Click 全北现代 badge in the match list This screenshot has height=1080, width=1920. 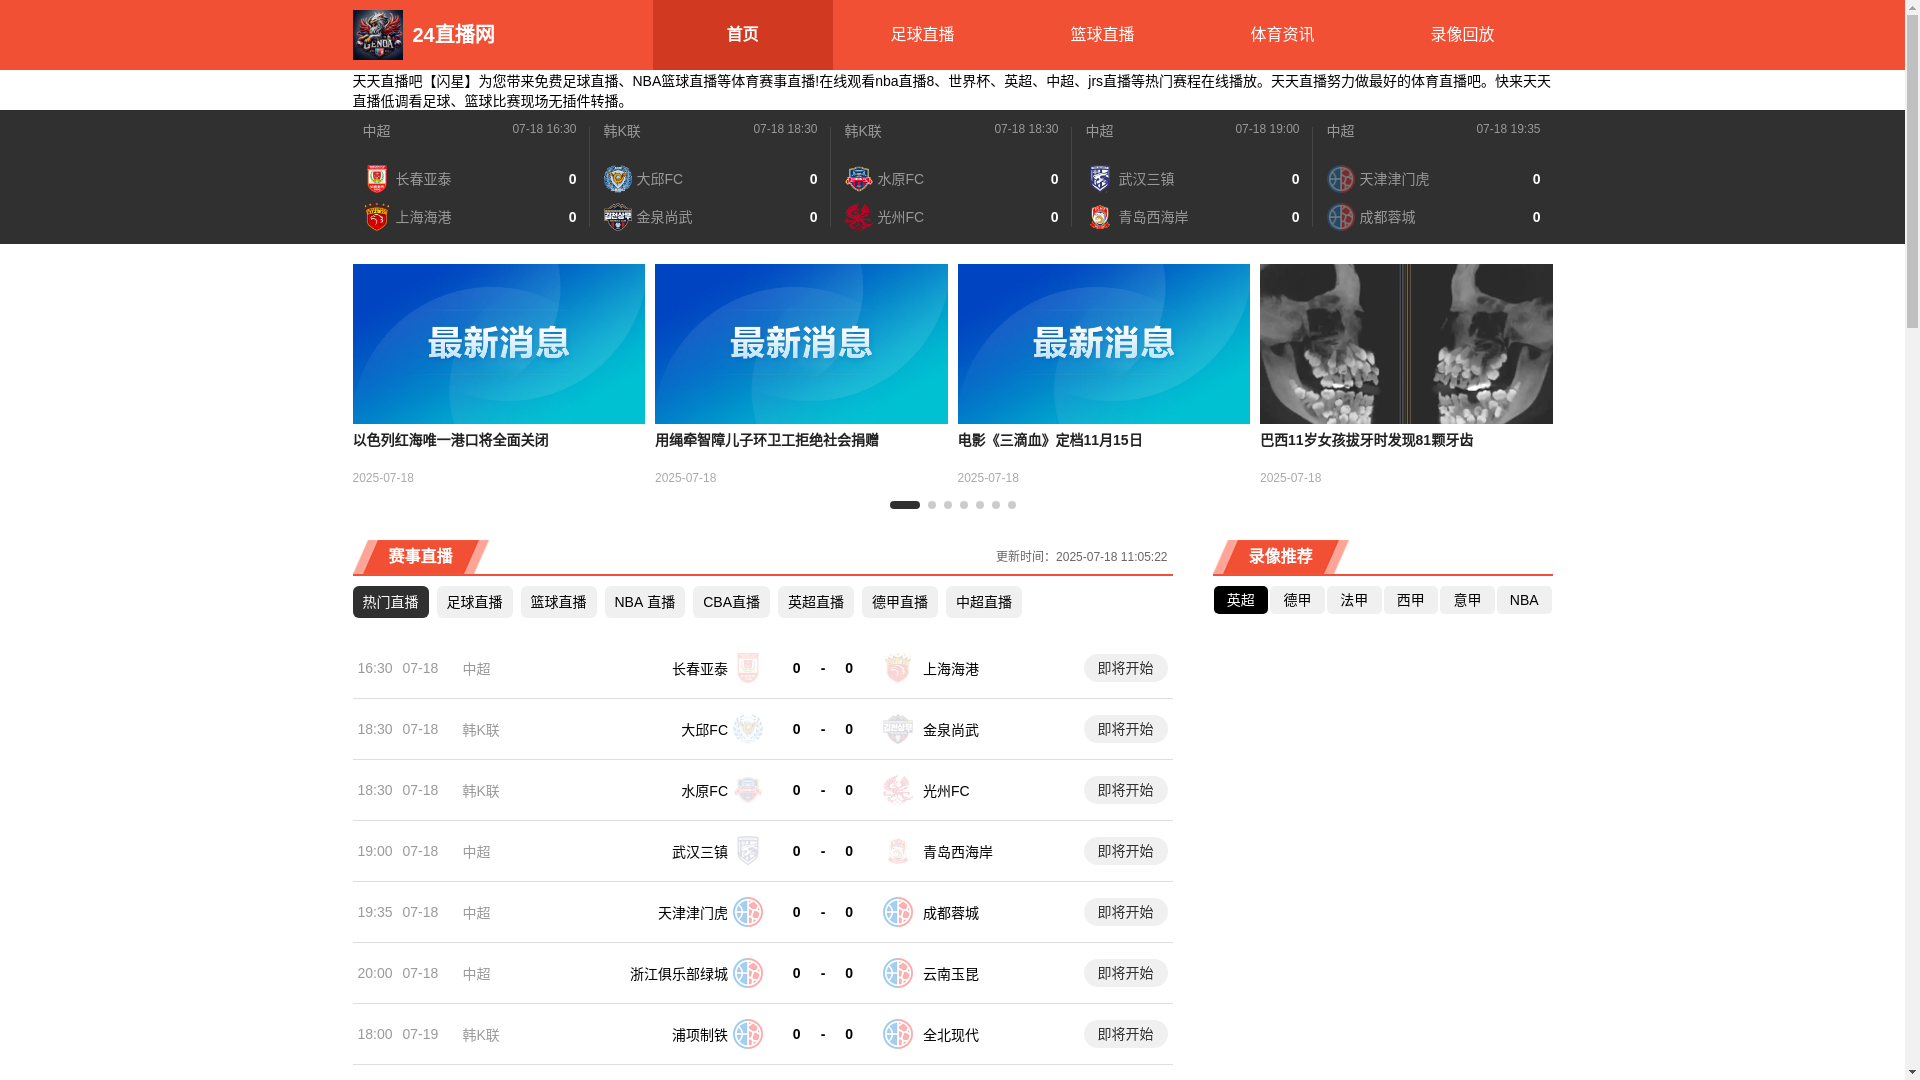(x=898, y=1034)
